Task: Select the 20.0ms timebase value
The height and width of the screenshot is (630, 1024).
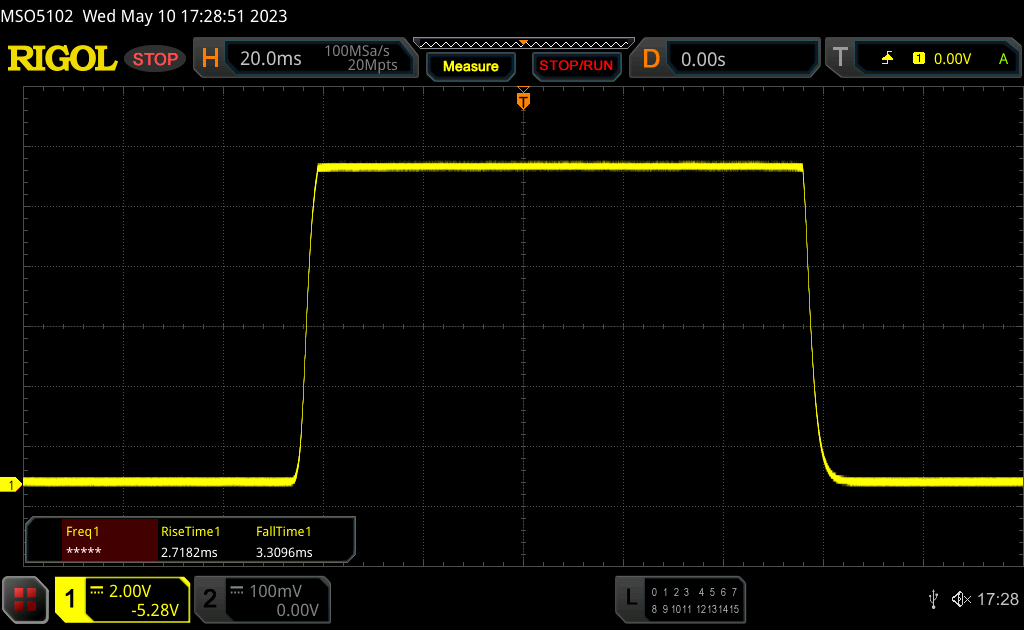Action: coord(270,59)
